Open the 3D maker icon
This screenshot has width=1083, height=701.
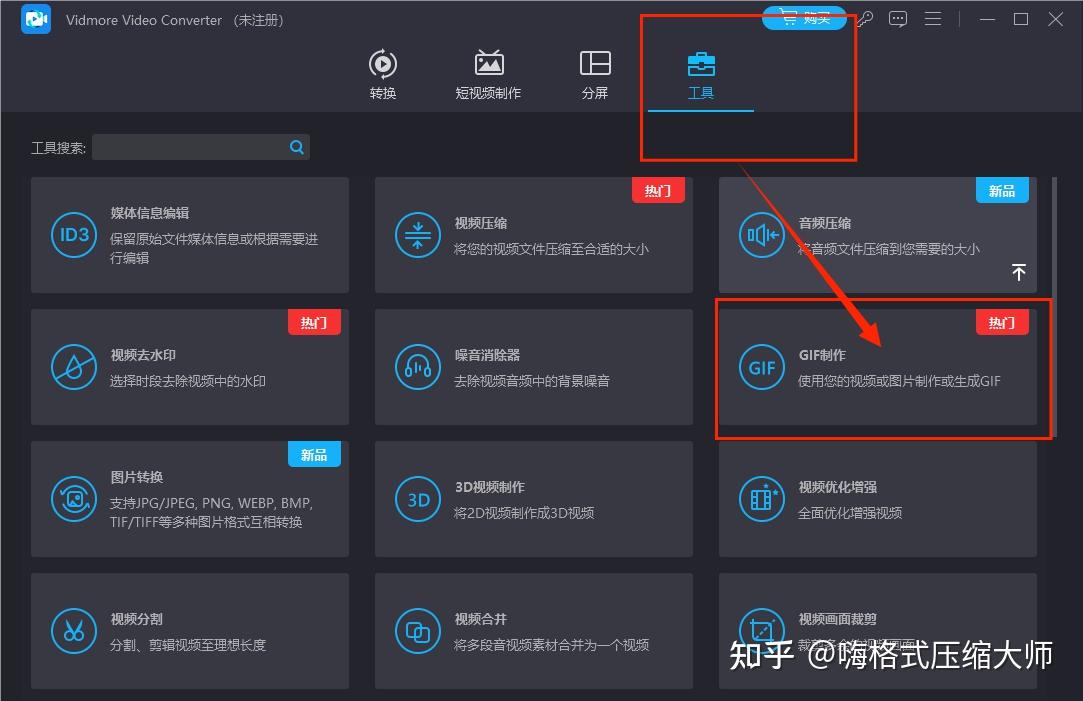(x=418, y=499)
